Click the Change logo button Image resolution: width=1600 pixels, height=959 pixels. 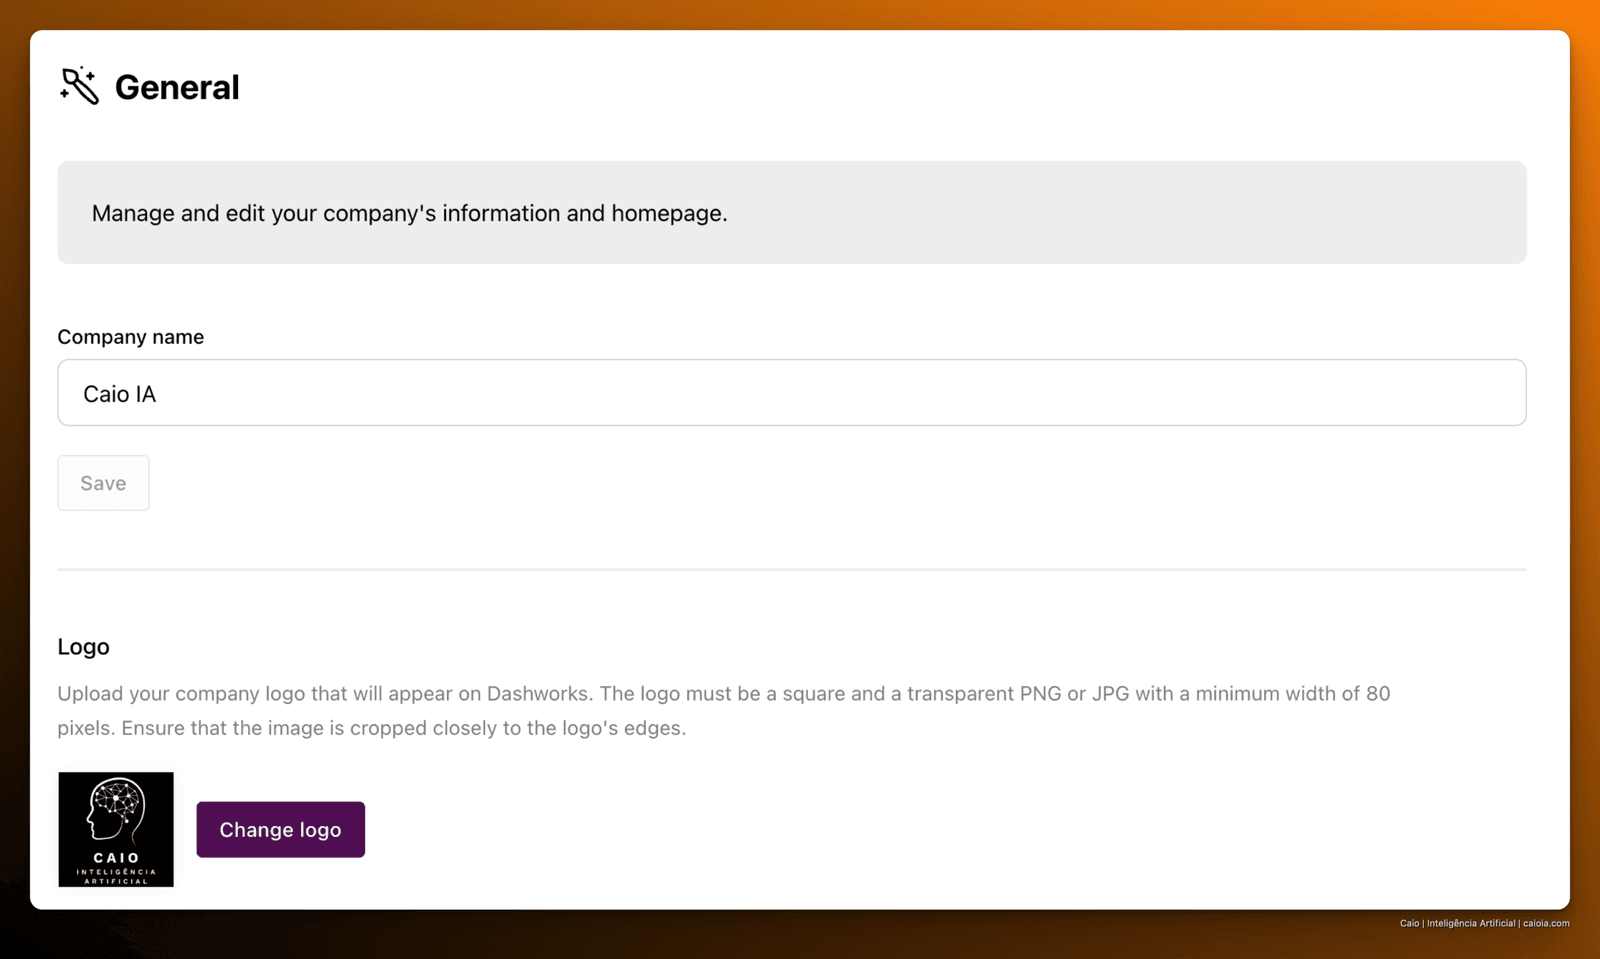point(281,830)
